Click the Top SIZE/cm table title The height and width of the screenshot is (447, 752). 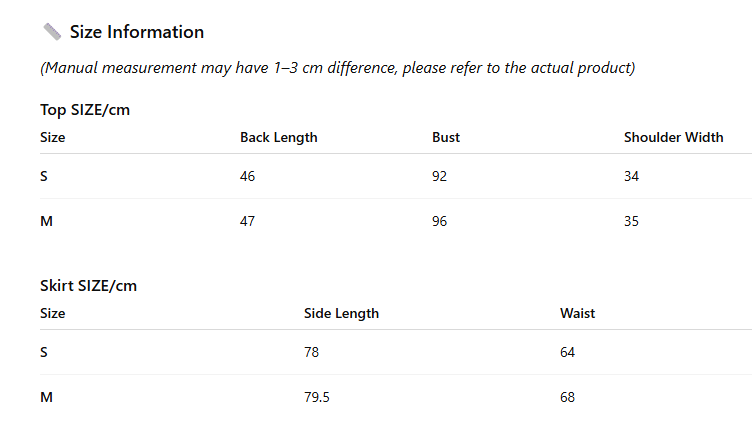85,110
